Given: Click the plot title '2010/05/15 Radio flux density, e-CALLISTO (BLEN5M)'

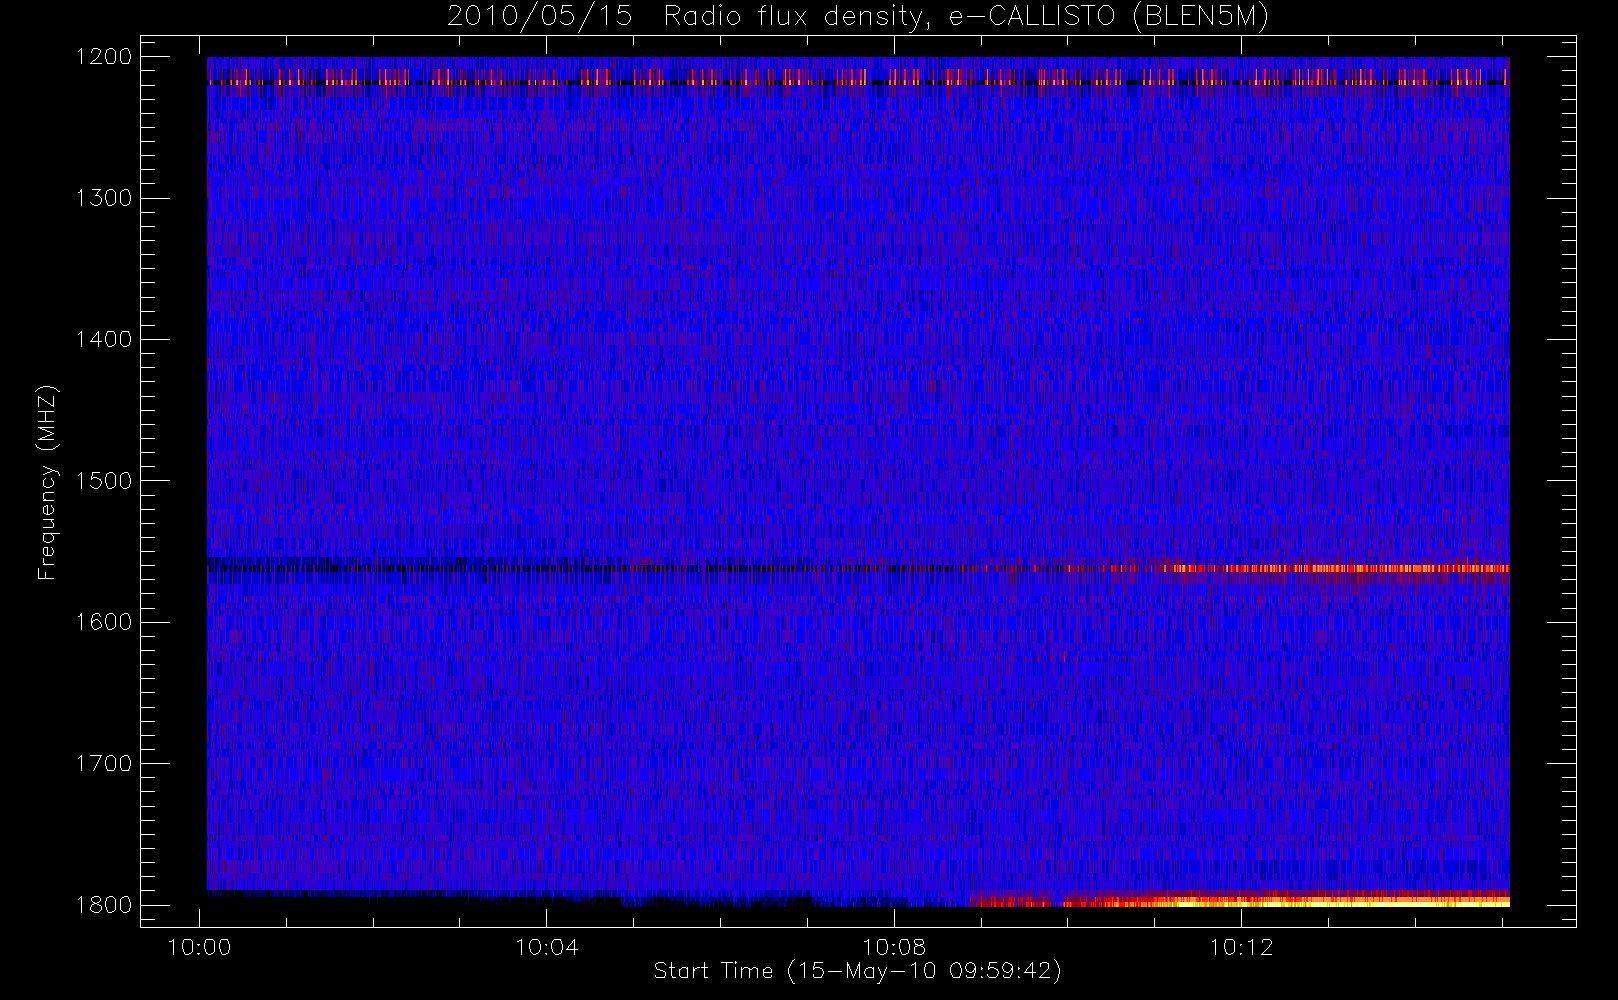Looking at the screenshot, I should click(x=858, y=17).
